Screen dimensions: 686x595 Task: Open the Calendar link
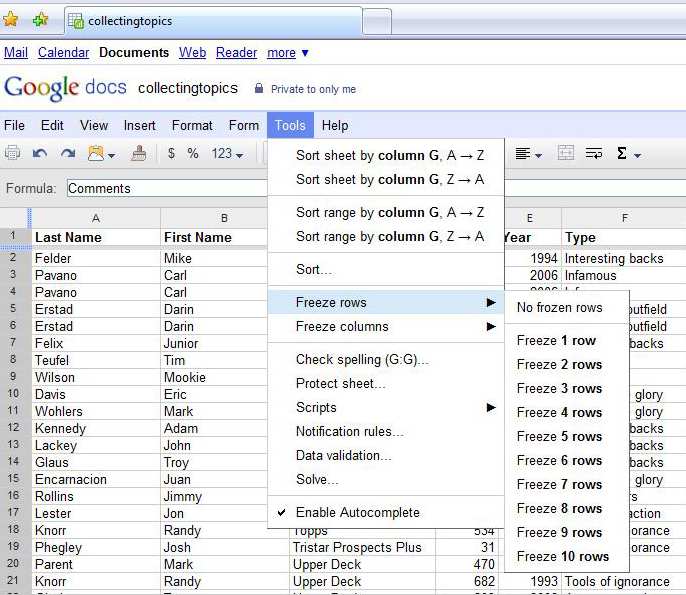click(x=63, y=52)
